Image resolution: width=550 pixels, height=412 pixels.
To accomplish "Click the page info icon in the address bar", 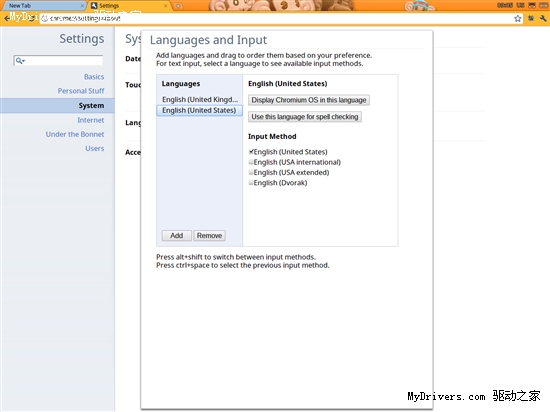I will tap(45, 19).
